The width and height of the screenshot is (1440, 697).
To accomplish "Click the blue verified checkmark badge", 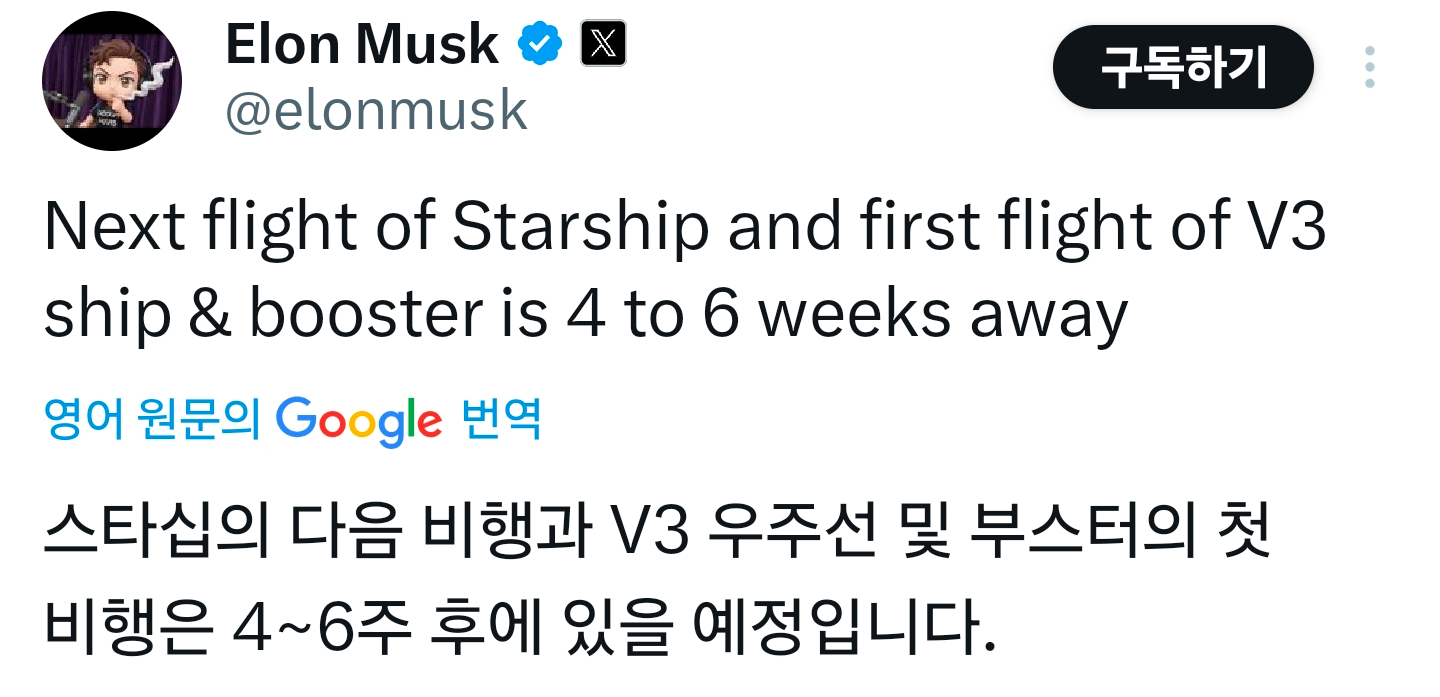I will pos(540,45).
